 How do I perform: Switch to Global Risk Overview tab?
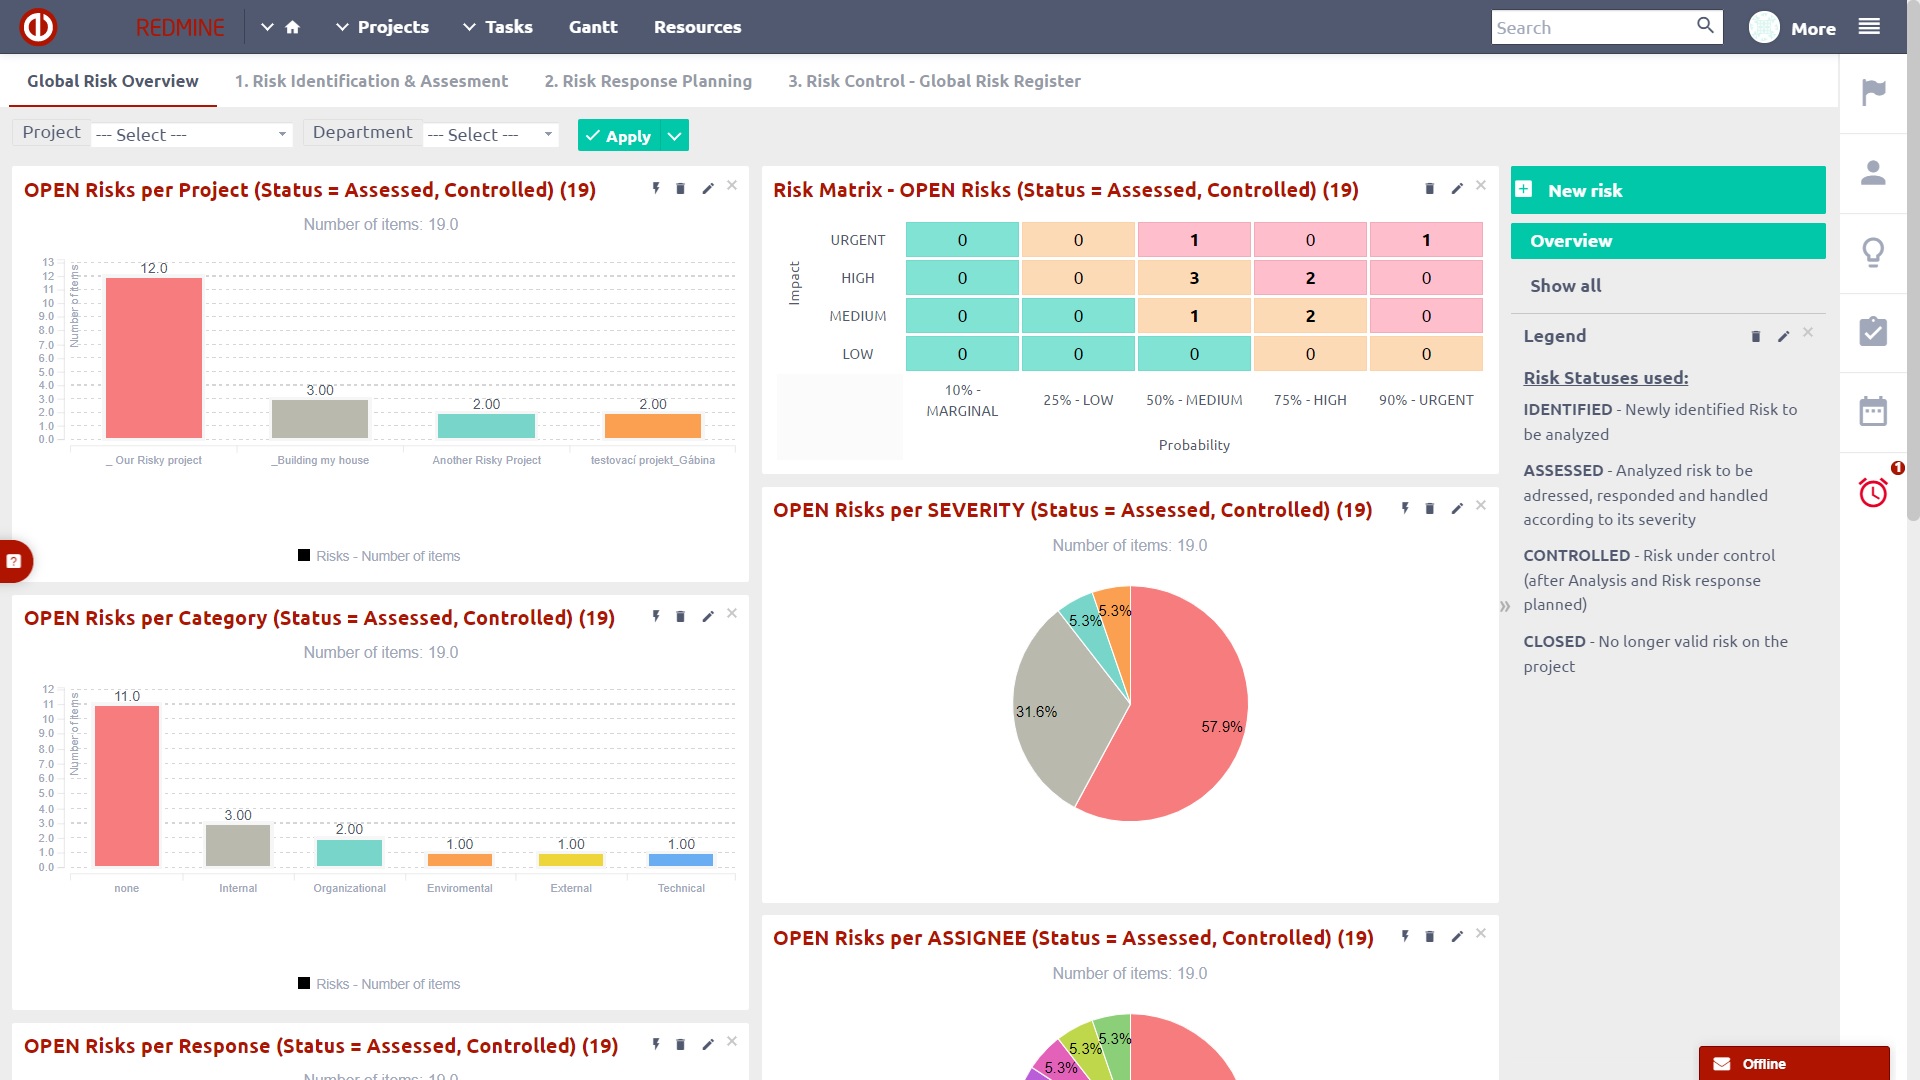coord(113,81)
